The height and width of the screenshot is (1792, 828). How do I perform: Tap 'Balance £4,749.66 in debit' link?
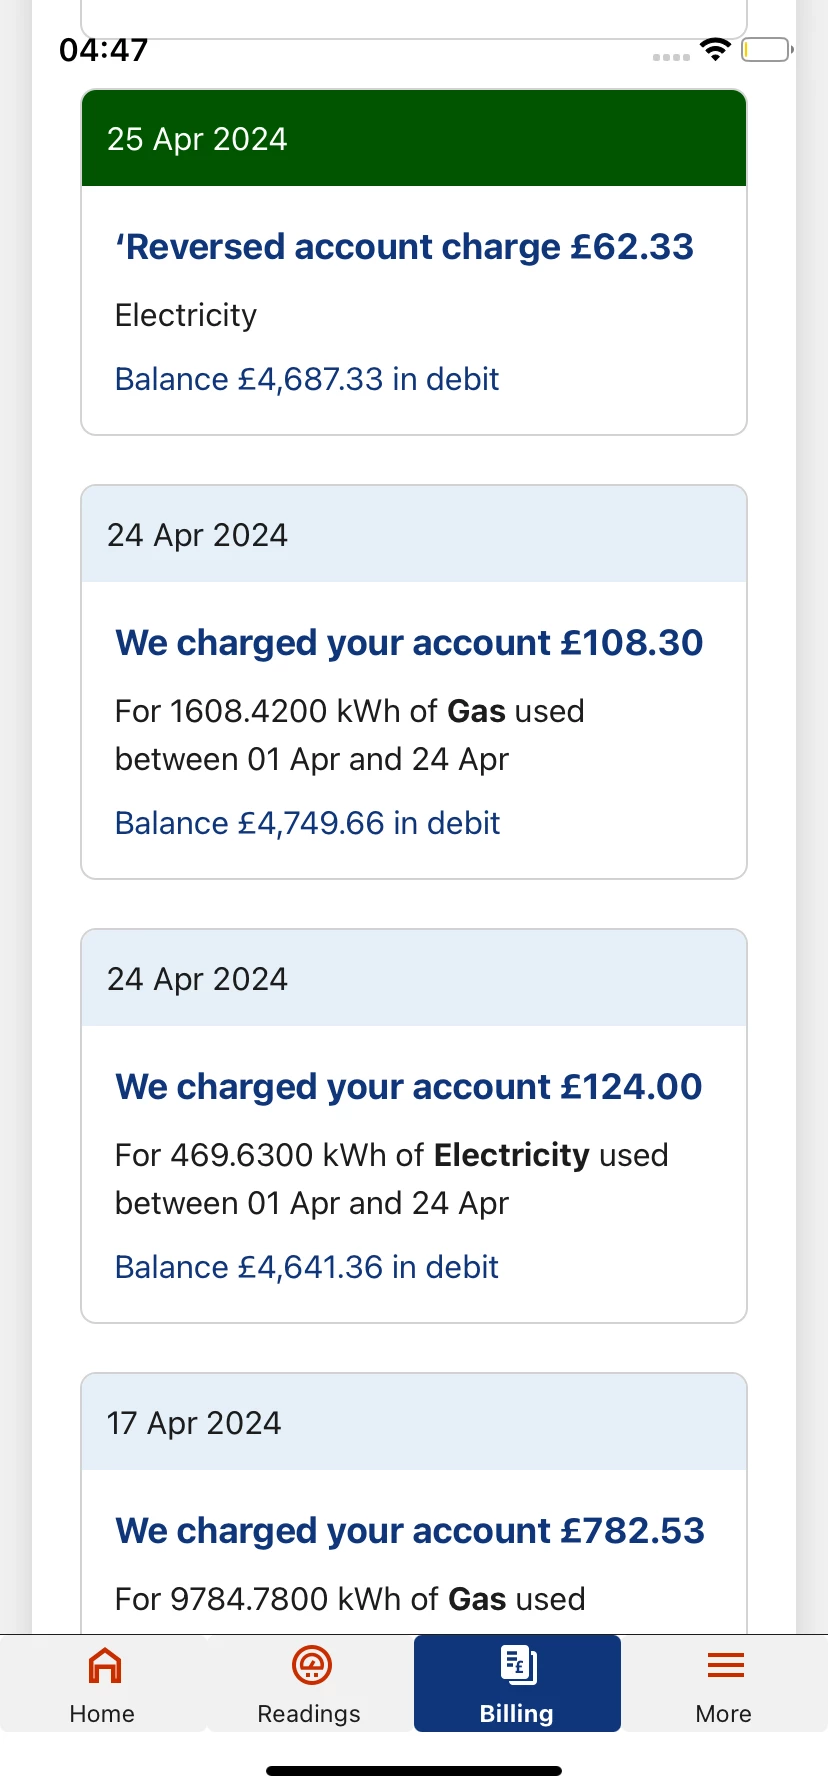click(307, 824)
